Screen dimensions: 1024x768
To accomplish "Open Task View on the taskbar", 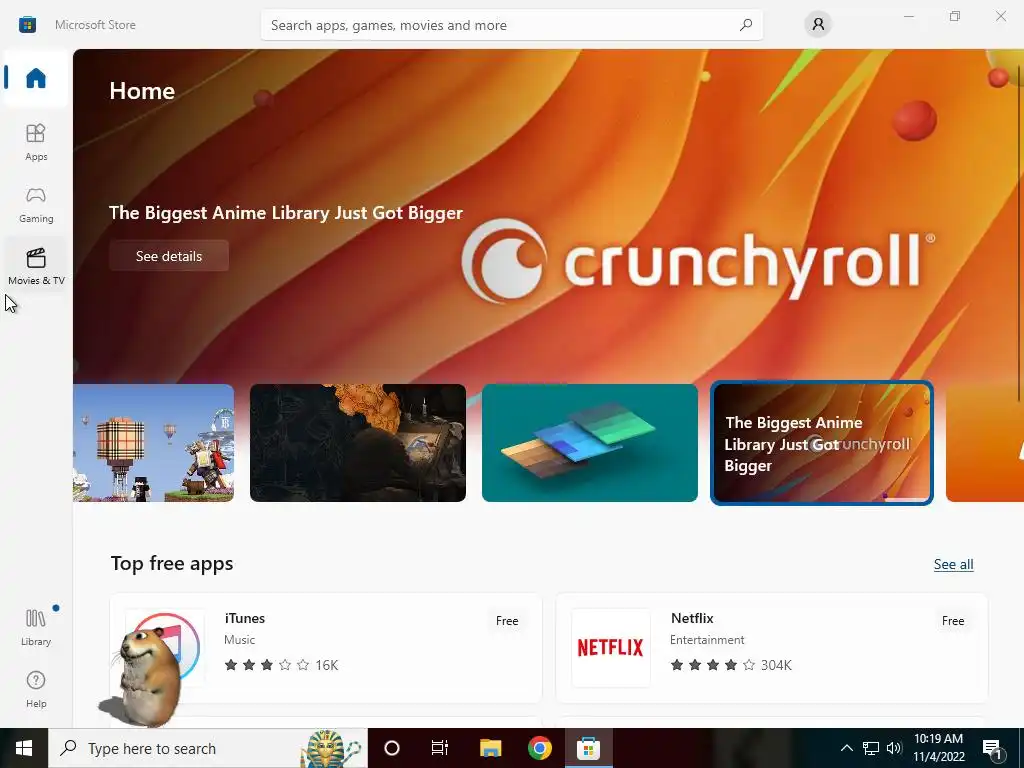I will 440,748.
